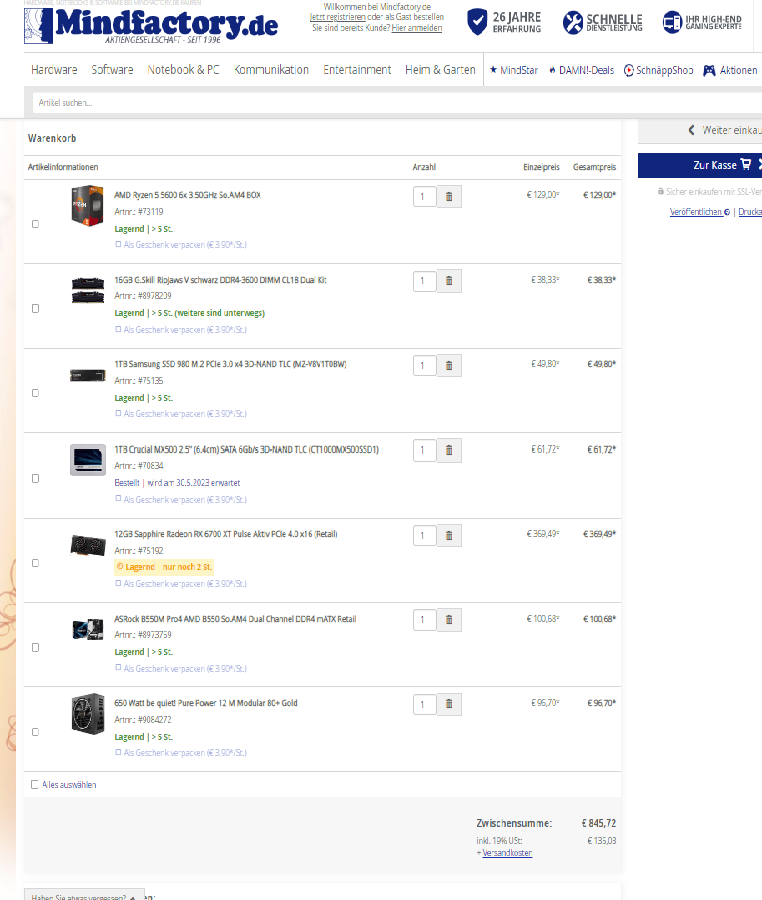The width and height of the screenshot is (762, 900).
Task: Click the Schnelle Dienstleistung wrench badge
Action: click(x=602, y=22)
